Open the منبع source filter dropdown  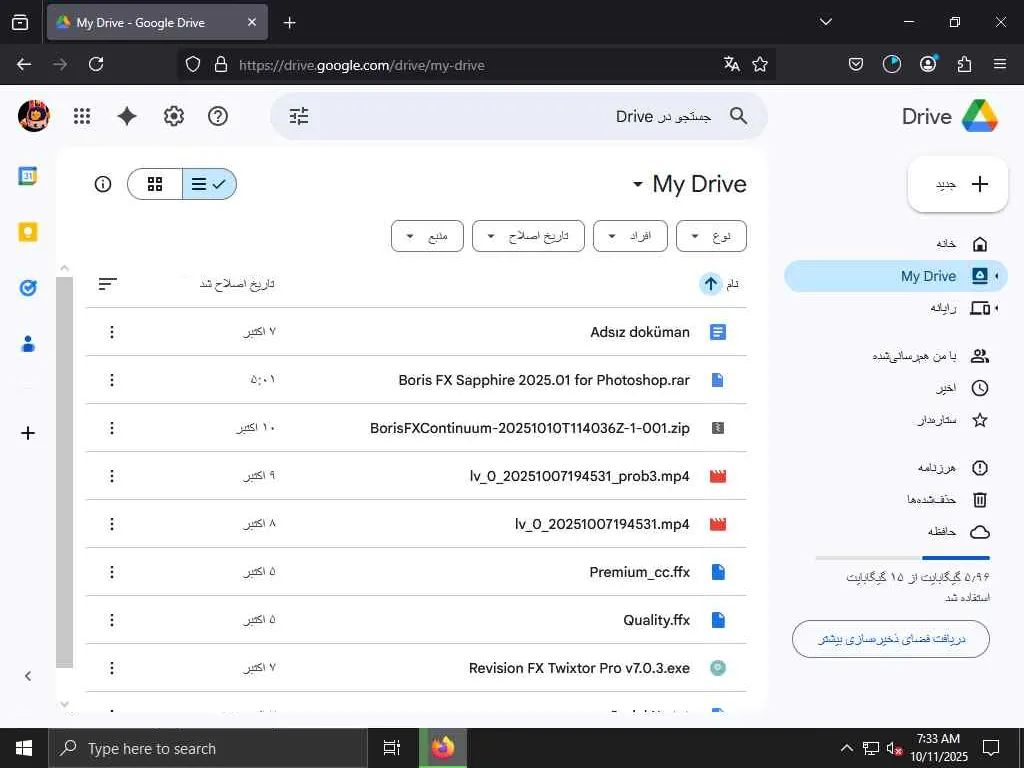[427, 236]
